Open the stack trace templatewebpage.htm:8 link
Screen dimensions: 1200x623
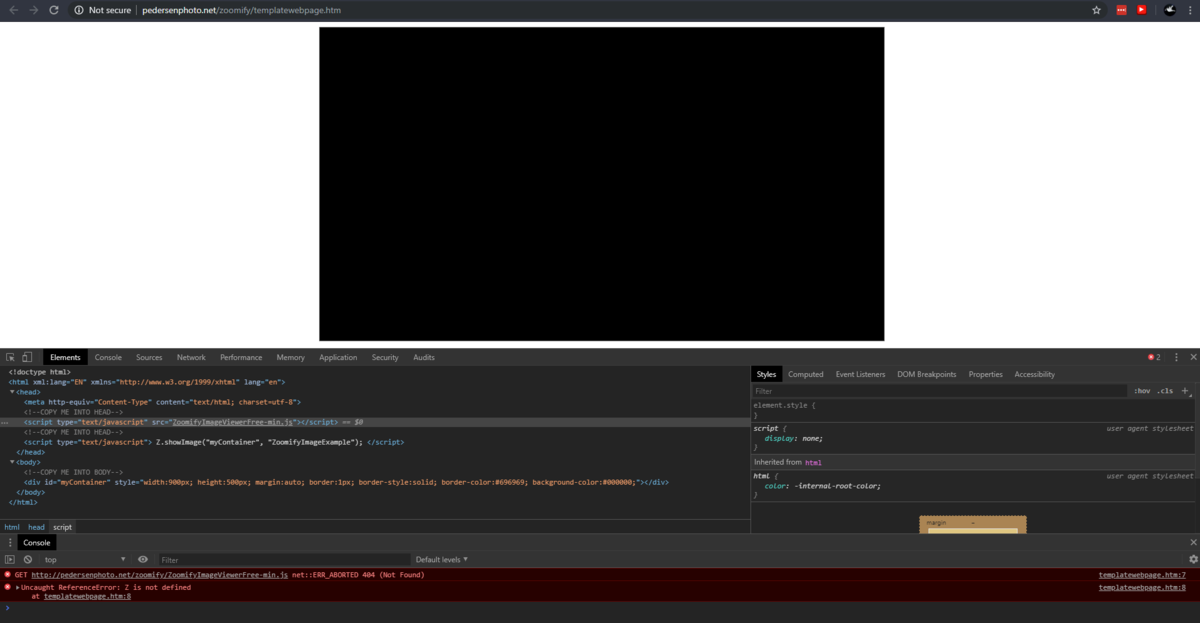coord(87,596)
